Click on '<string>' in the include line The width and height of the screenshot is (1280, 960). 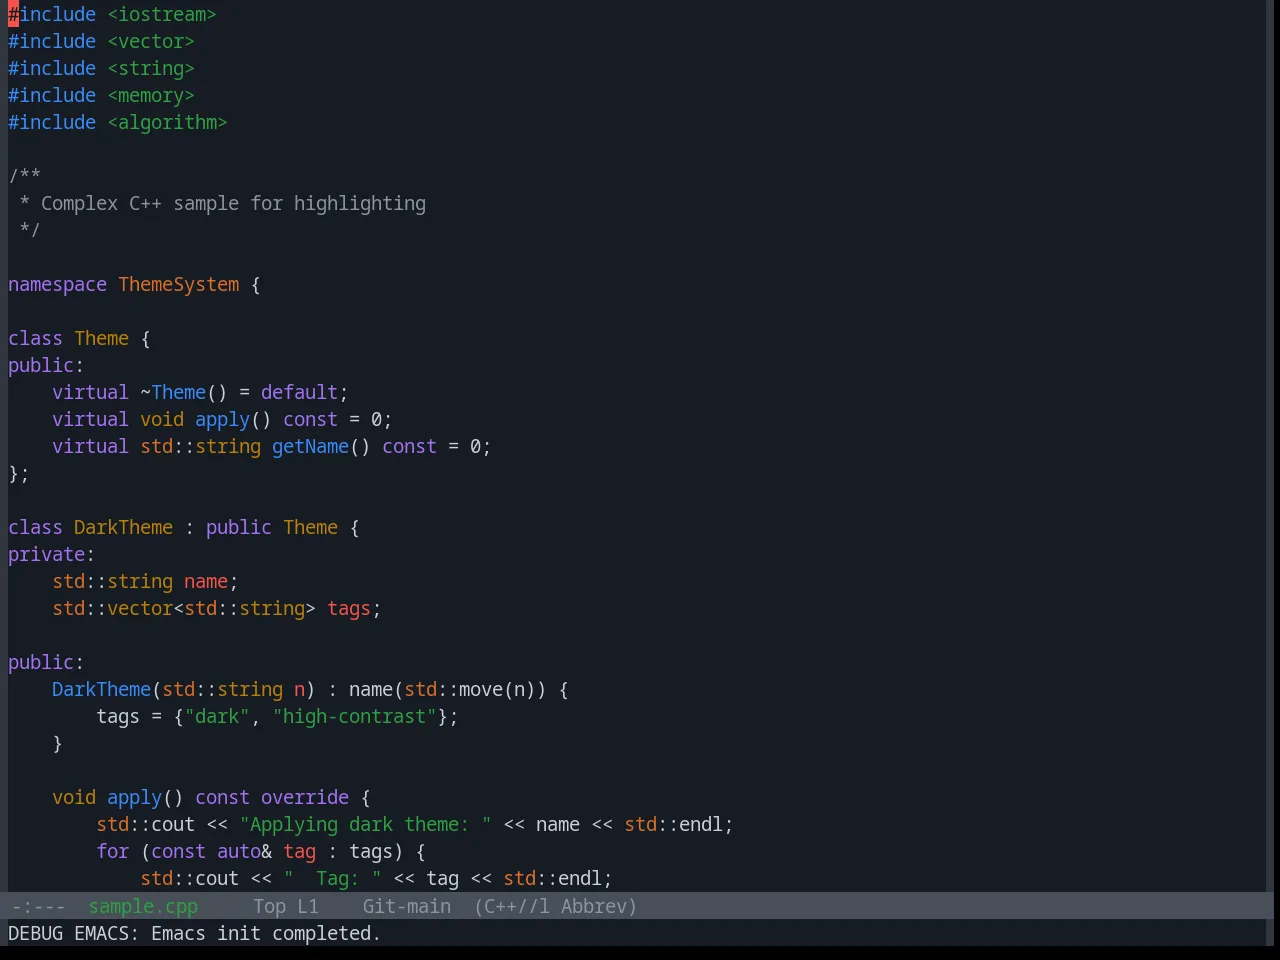pos(151,68)
